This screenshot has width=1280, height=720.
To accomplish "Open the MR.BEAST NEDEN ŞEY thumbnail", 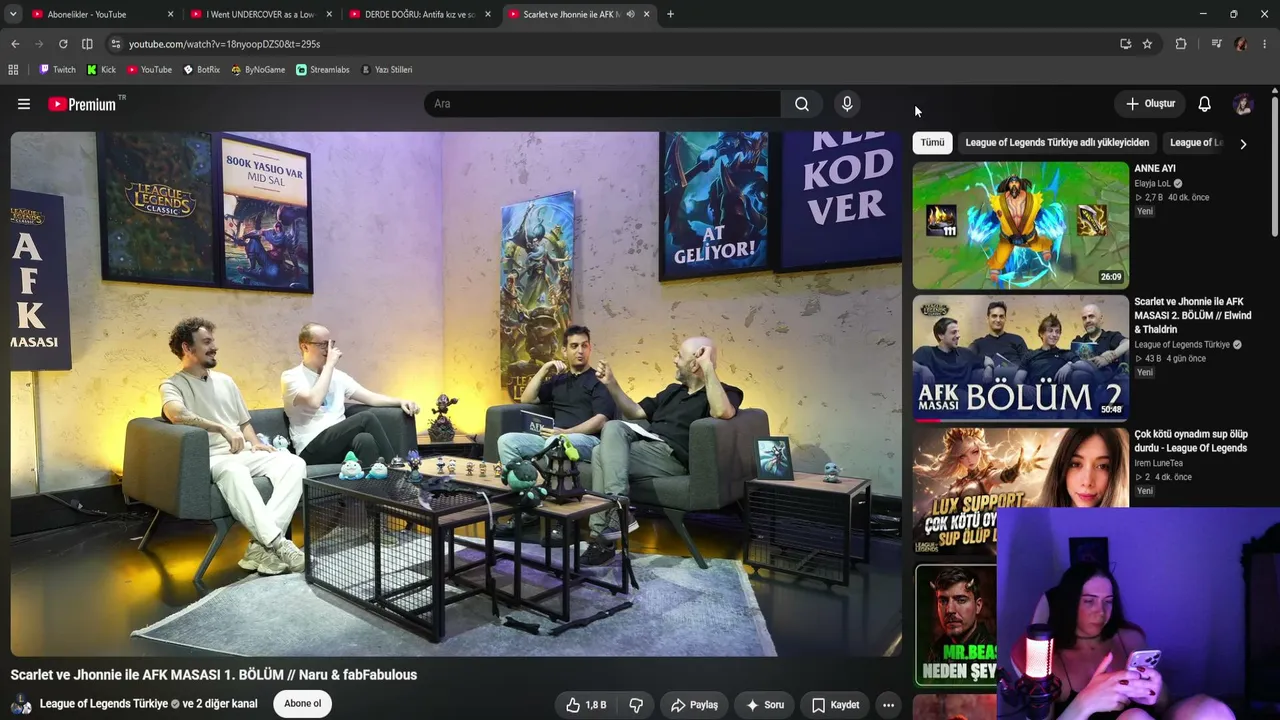I will pos(956,625).
